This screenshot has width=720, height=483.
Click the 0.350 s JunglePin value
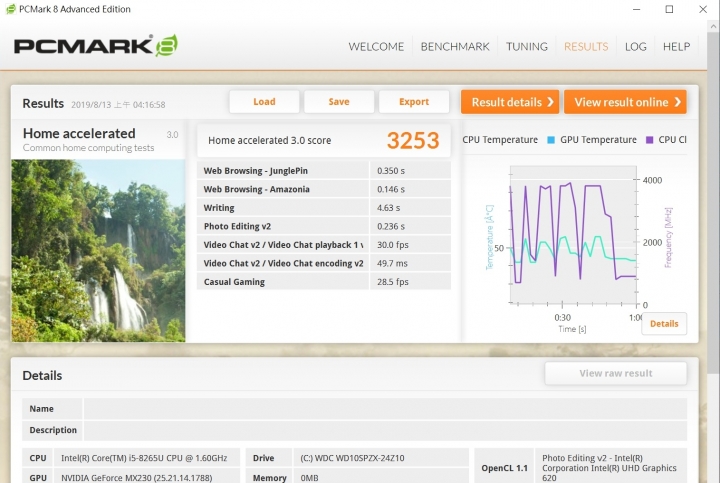pyautogui.click(x=391, y=170)
